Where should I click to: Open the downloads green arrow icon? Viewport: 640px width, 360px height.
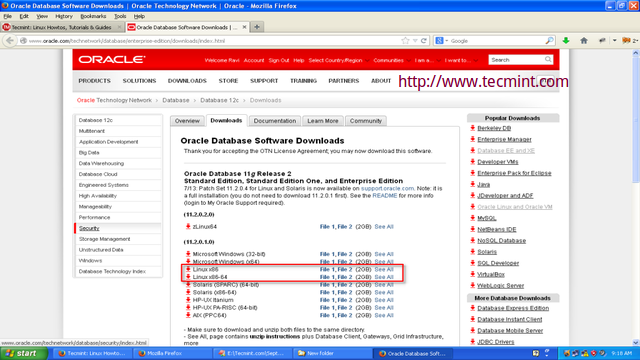coord(566,40)
